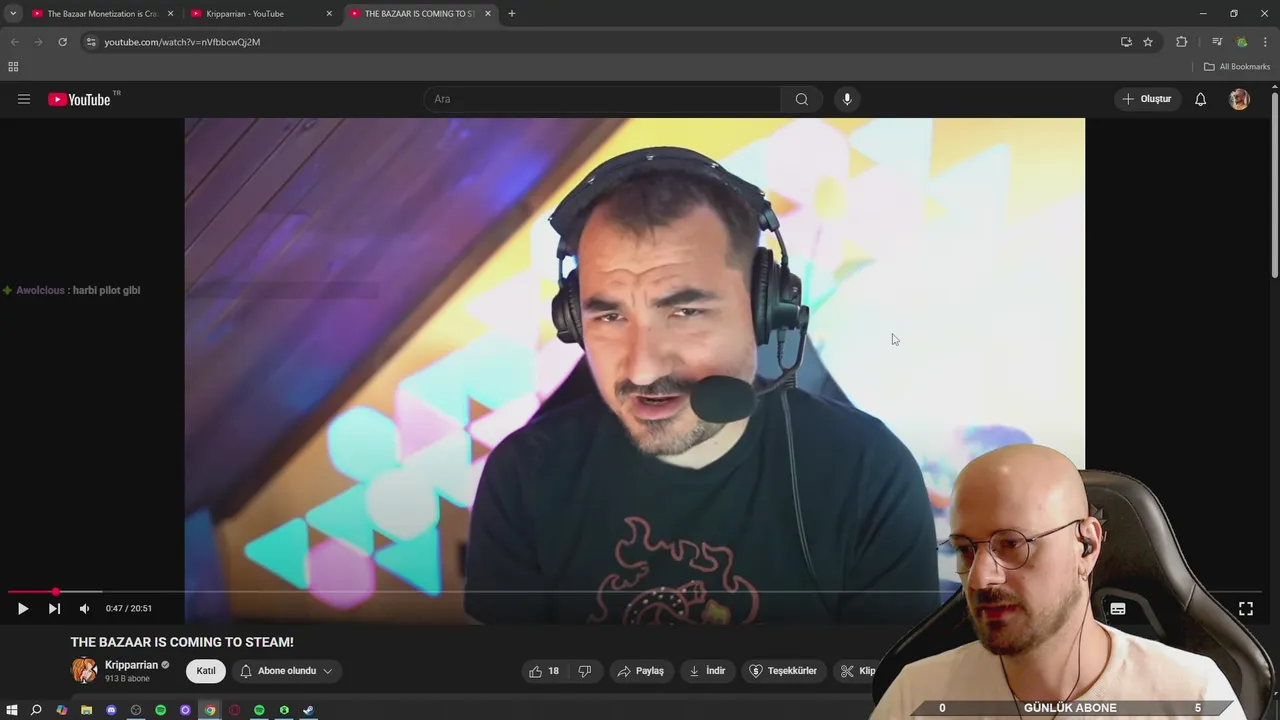
Task: Close the Kripparrian - YouTube tab
Action: coord(329,14)
